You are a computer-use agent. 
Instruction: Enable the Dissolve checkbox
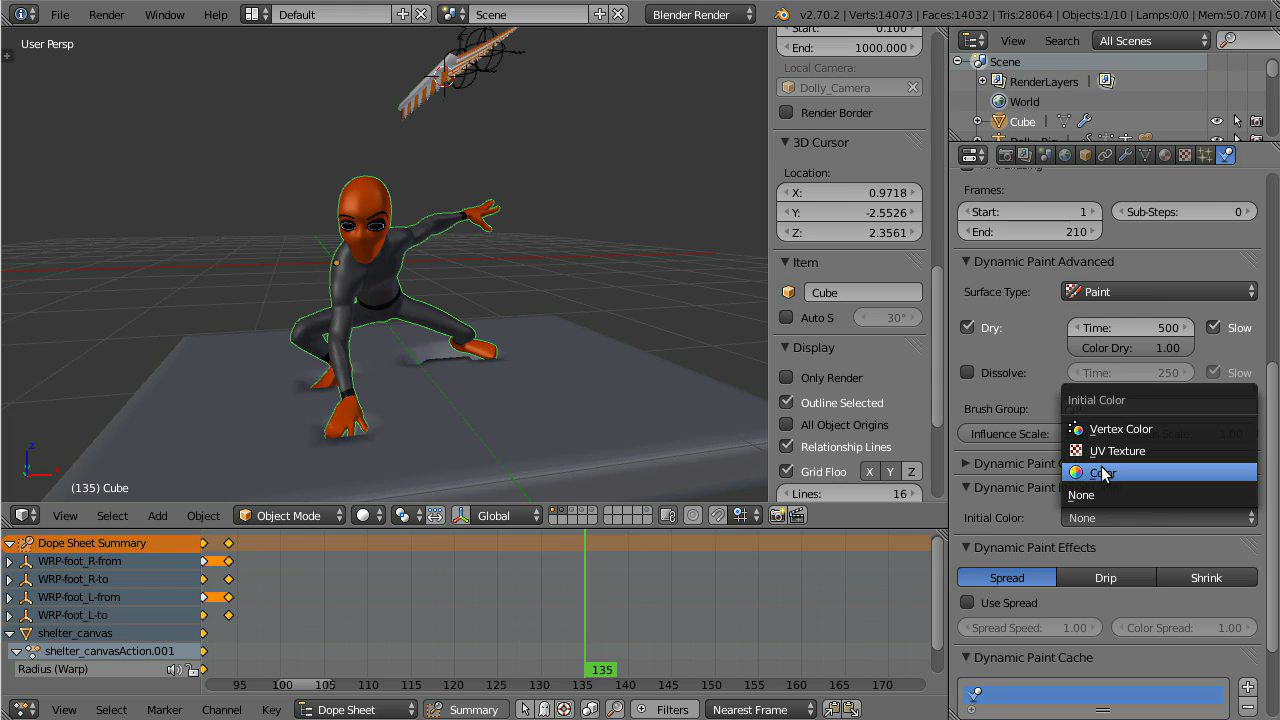pyautogui.click(x=967, y=372)
